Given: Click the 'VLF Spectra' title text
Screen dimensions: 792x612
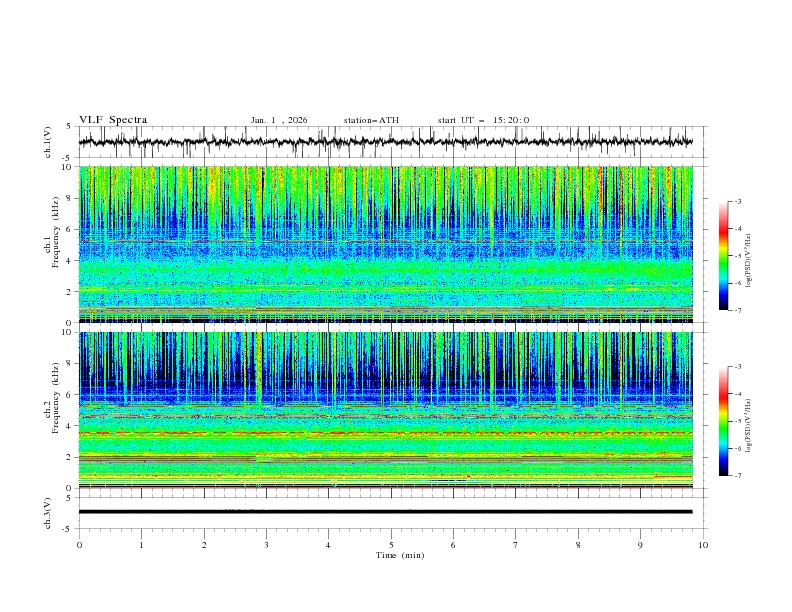Looking at the screenshot, I should pos(113,120).
